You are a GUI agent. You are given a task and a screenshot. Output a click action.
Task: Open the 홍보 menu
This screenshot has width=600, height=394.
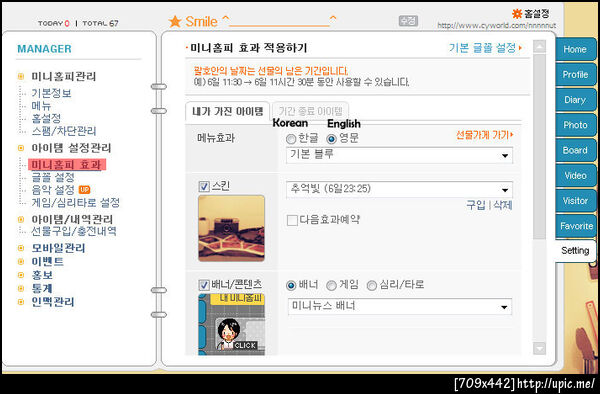pos(42,275)
